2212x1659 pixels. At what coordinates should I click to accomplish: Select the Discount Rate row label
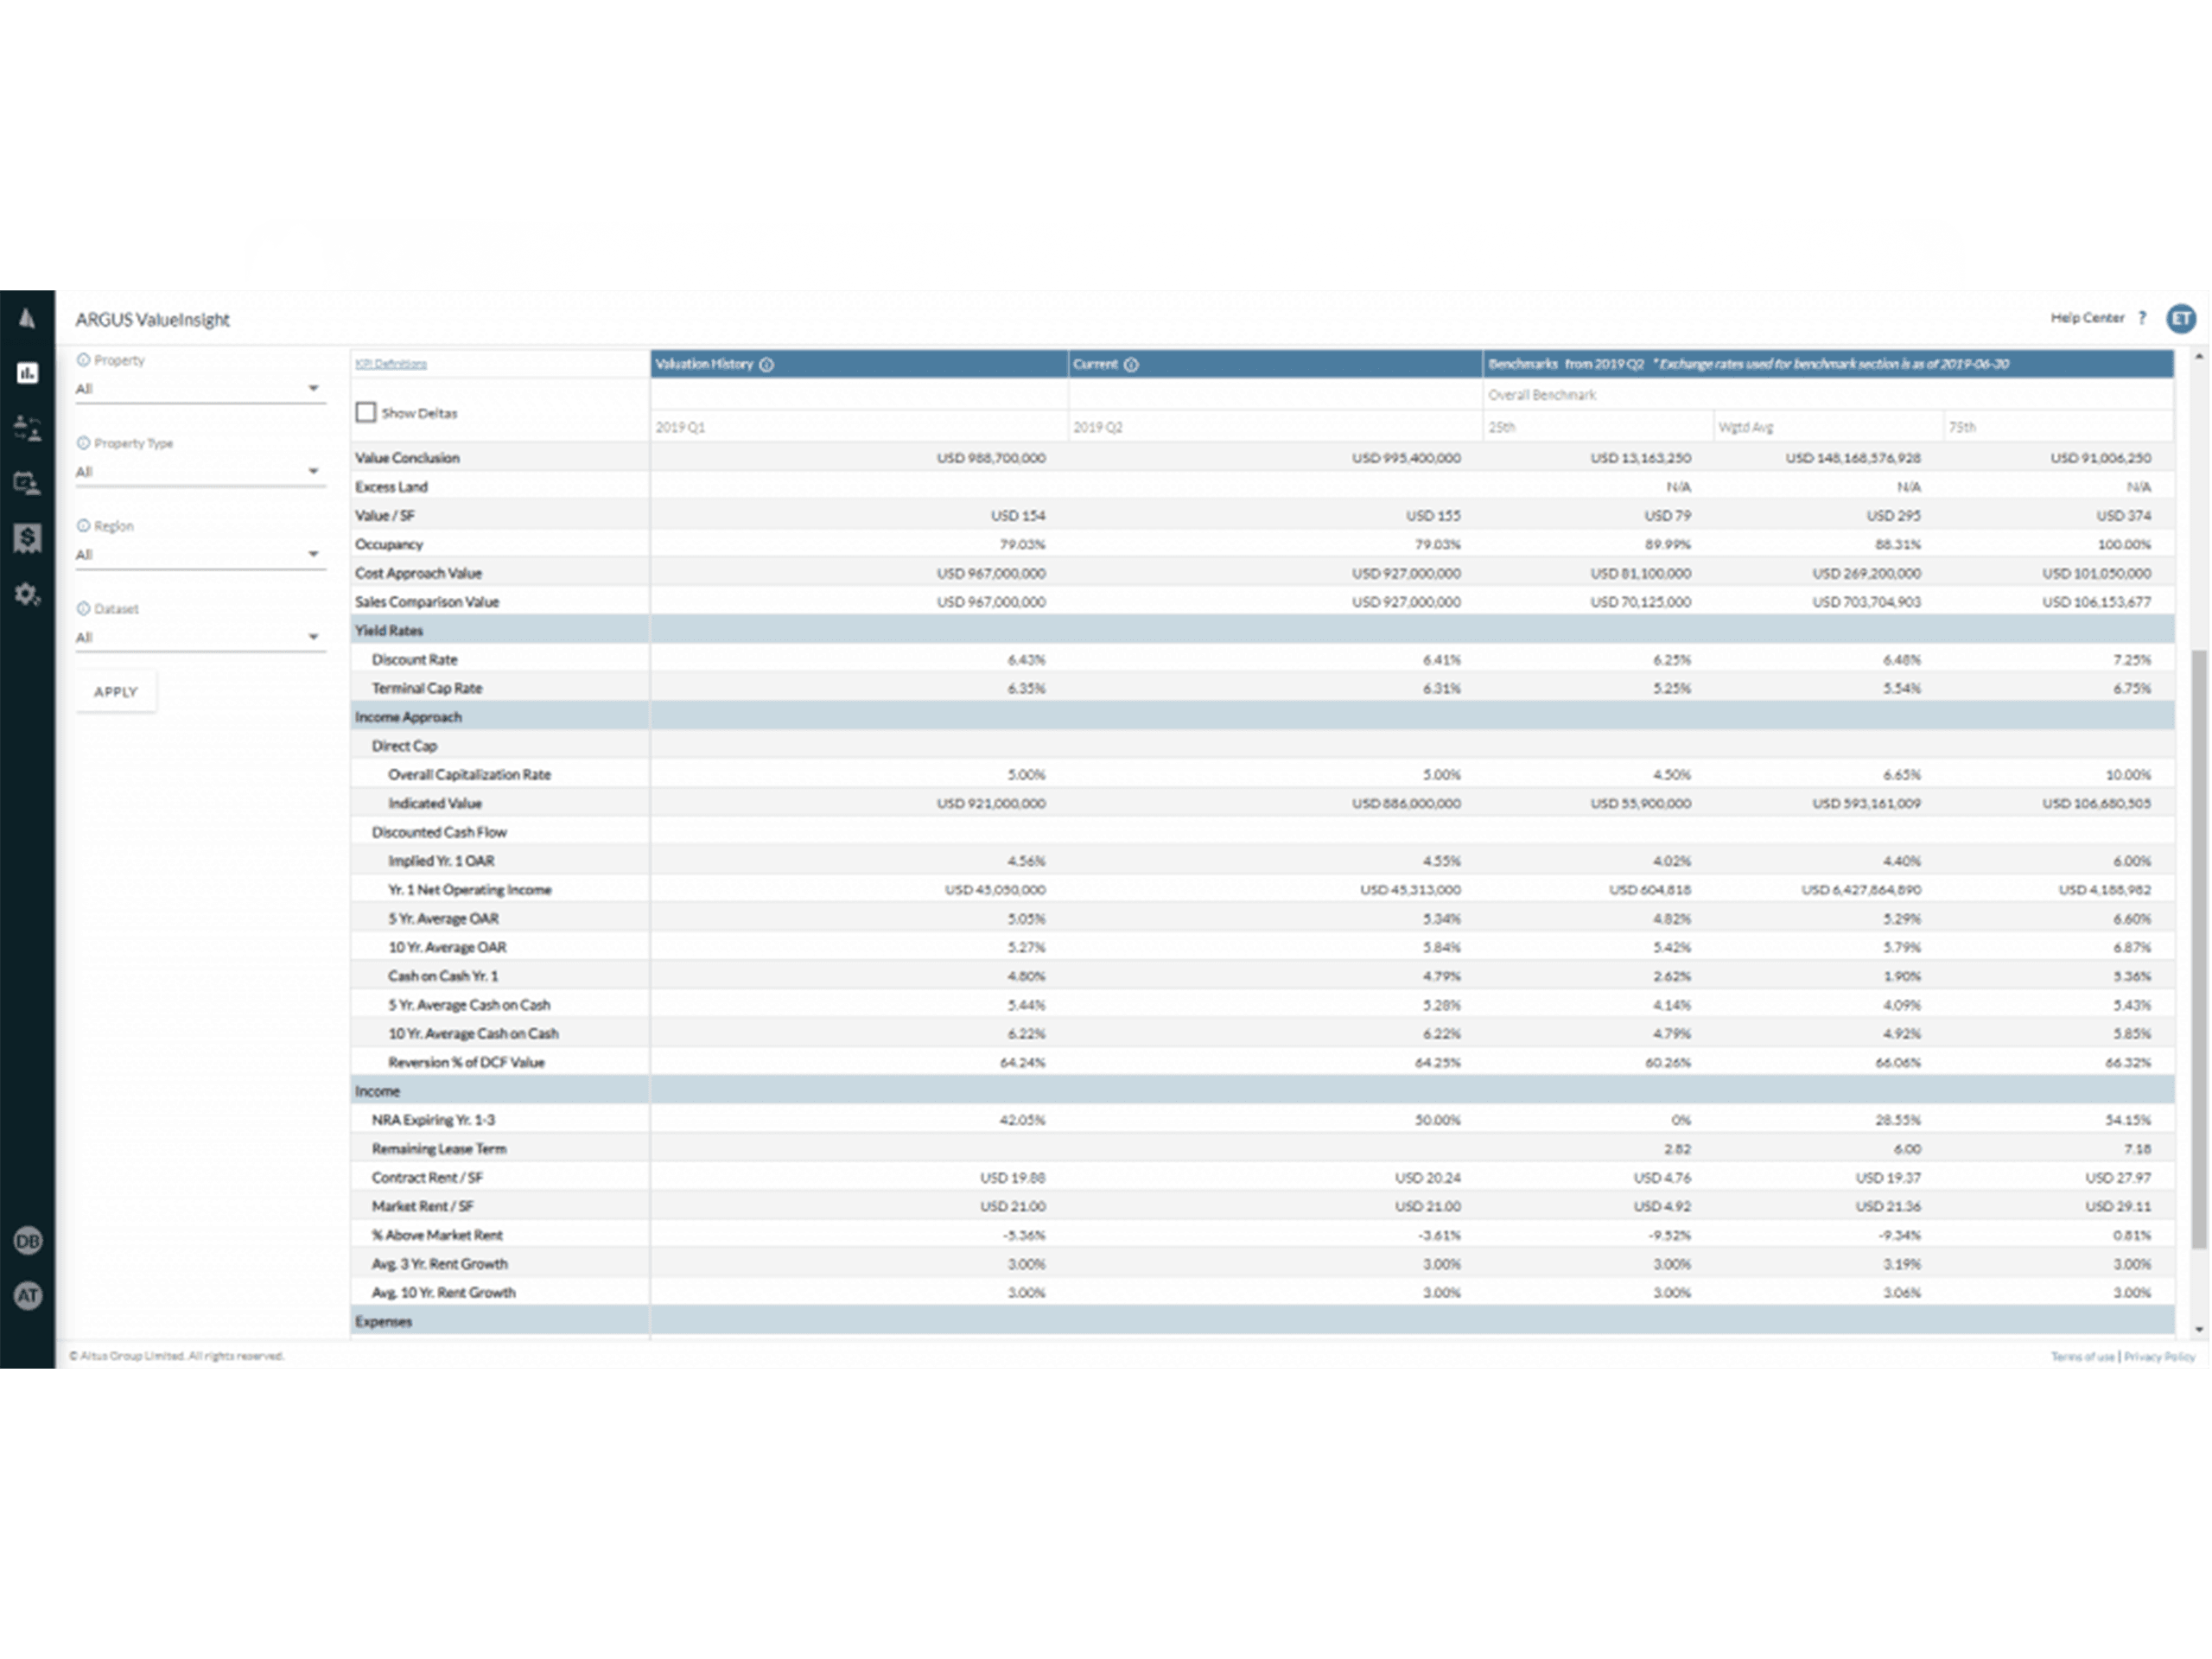pyautogui.click(x=414, y=660)
